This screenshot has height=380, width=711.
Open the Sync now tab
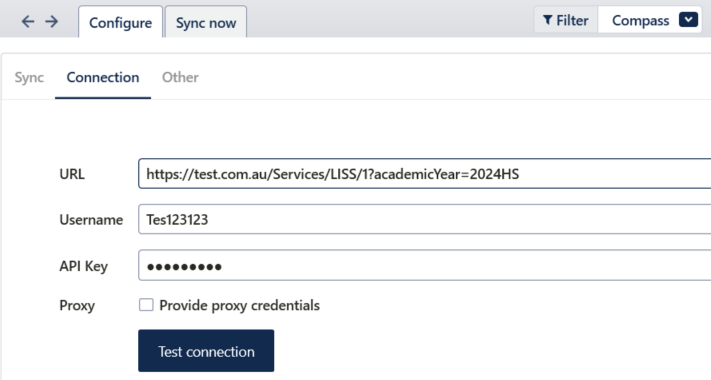pyautogui.click(x=206, y=22)
